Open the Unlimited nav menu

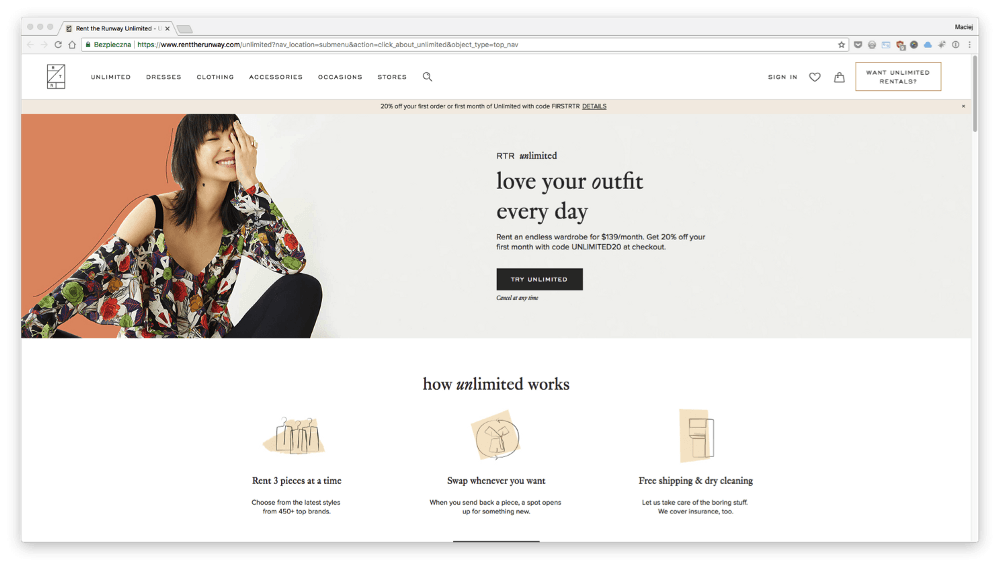[110, 77]
